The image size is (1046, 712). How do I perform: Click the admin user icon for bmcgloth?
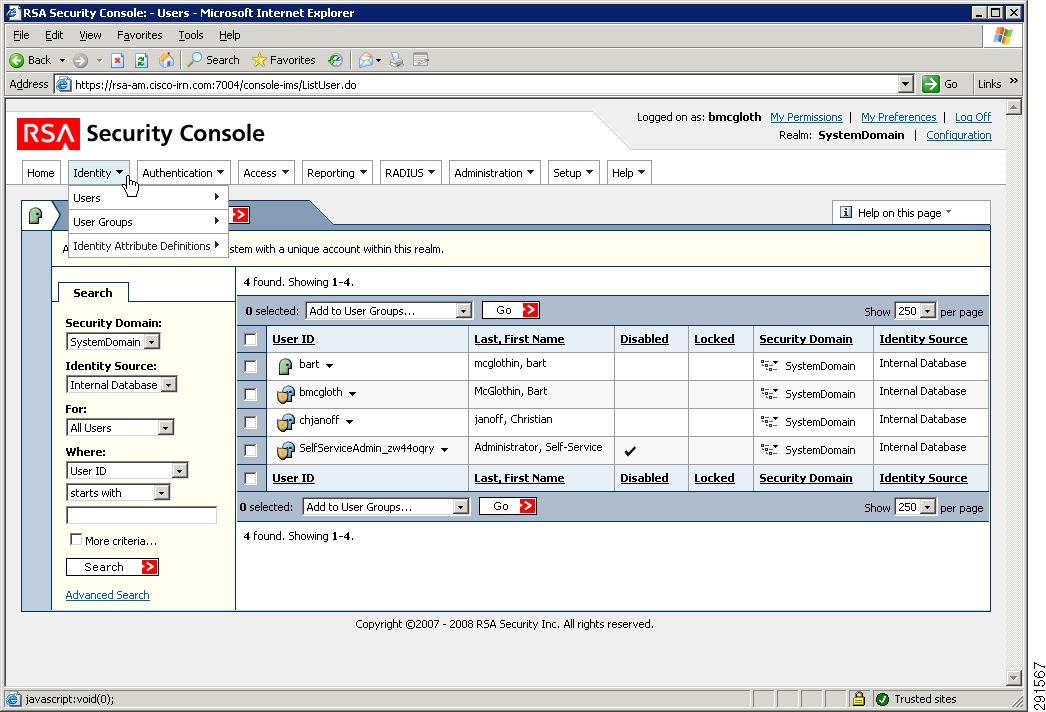[286, 394]
